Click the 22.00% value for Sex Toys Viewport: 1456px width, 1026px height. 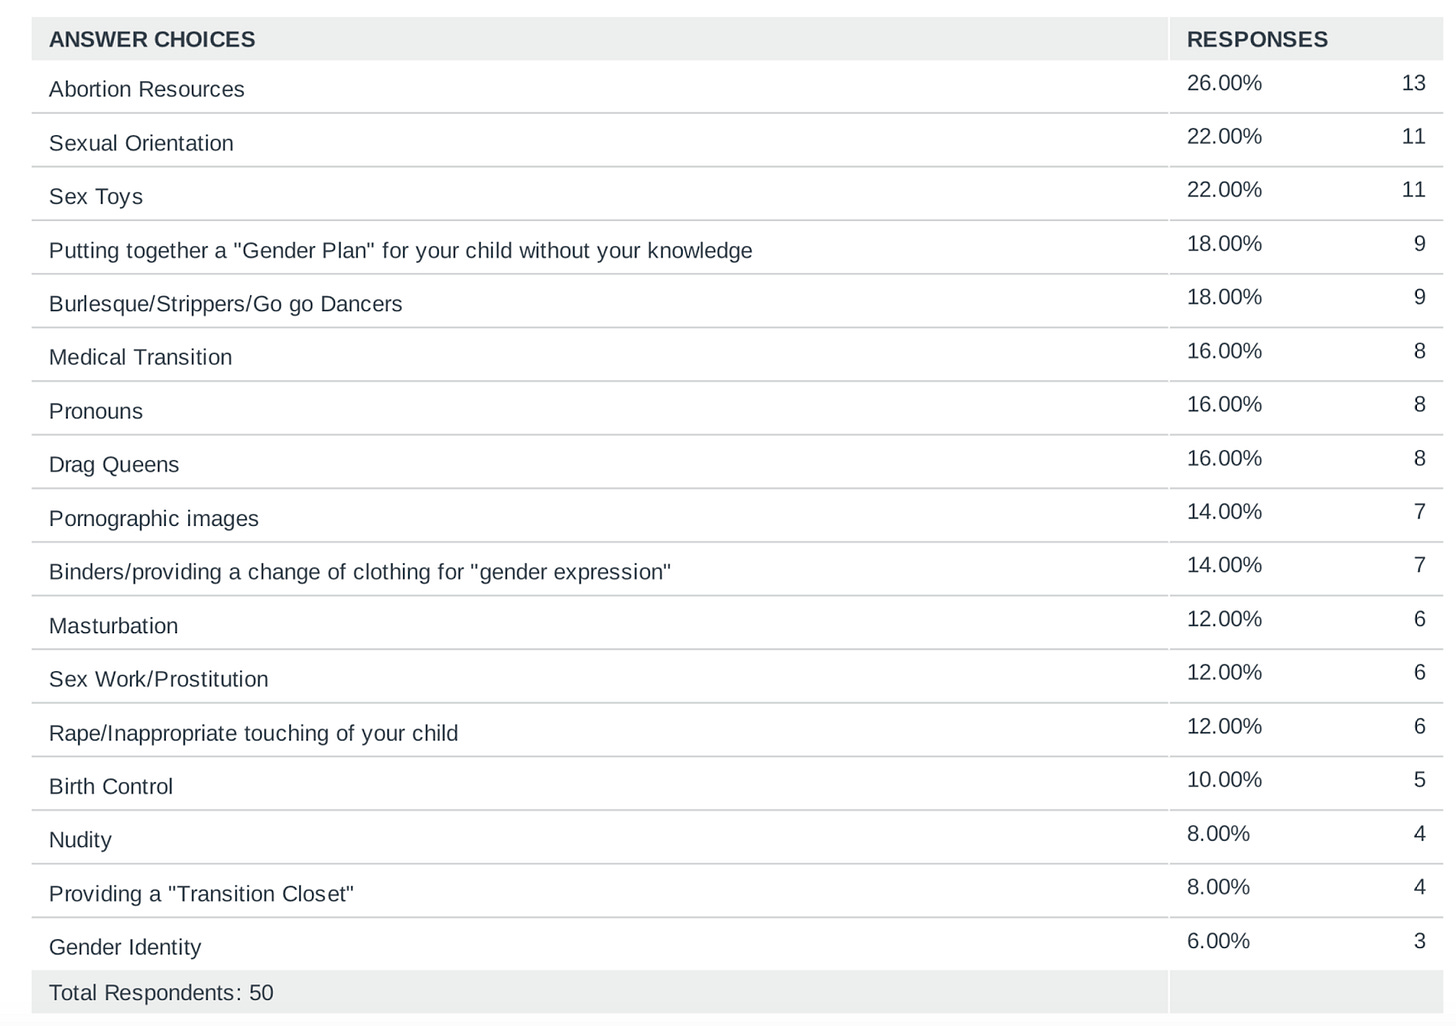click(1224, 190)
